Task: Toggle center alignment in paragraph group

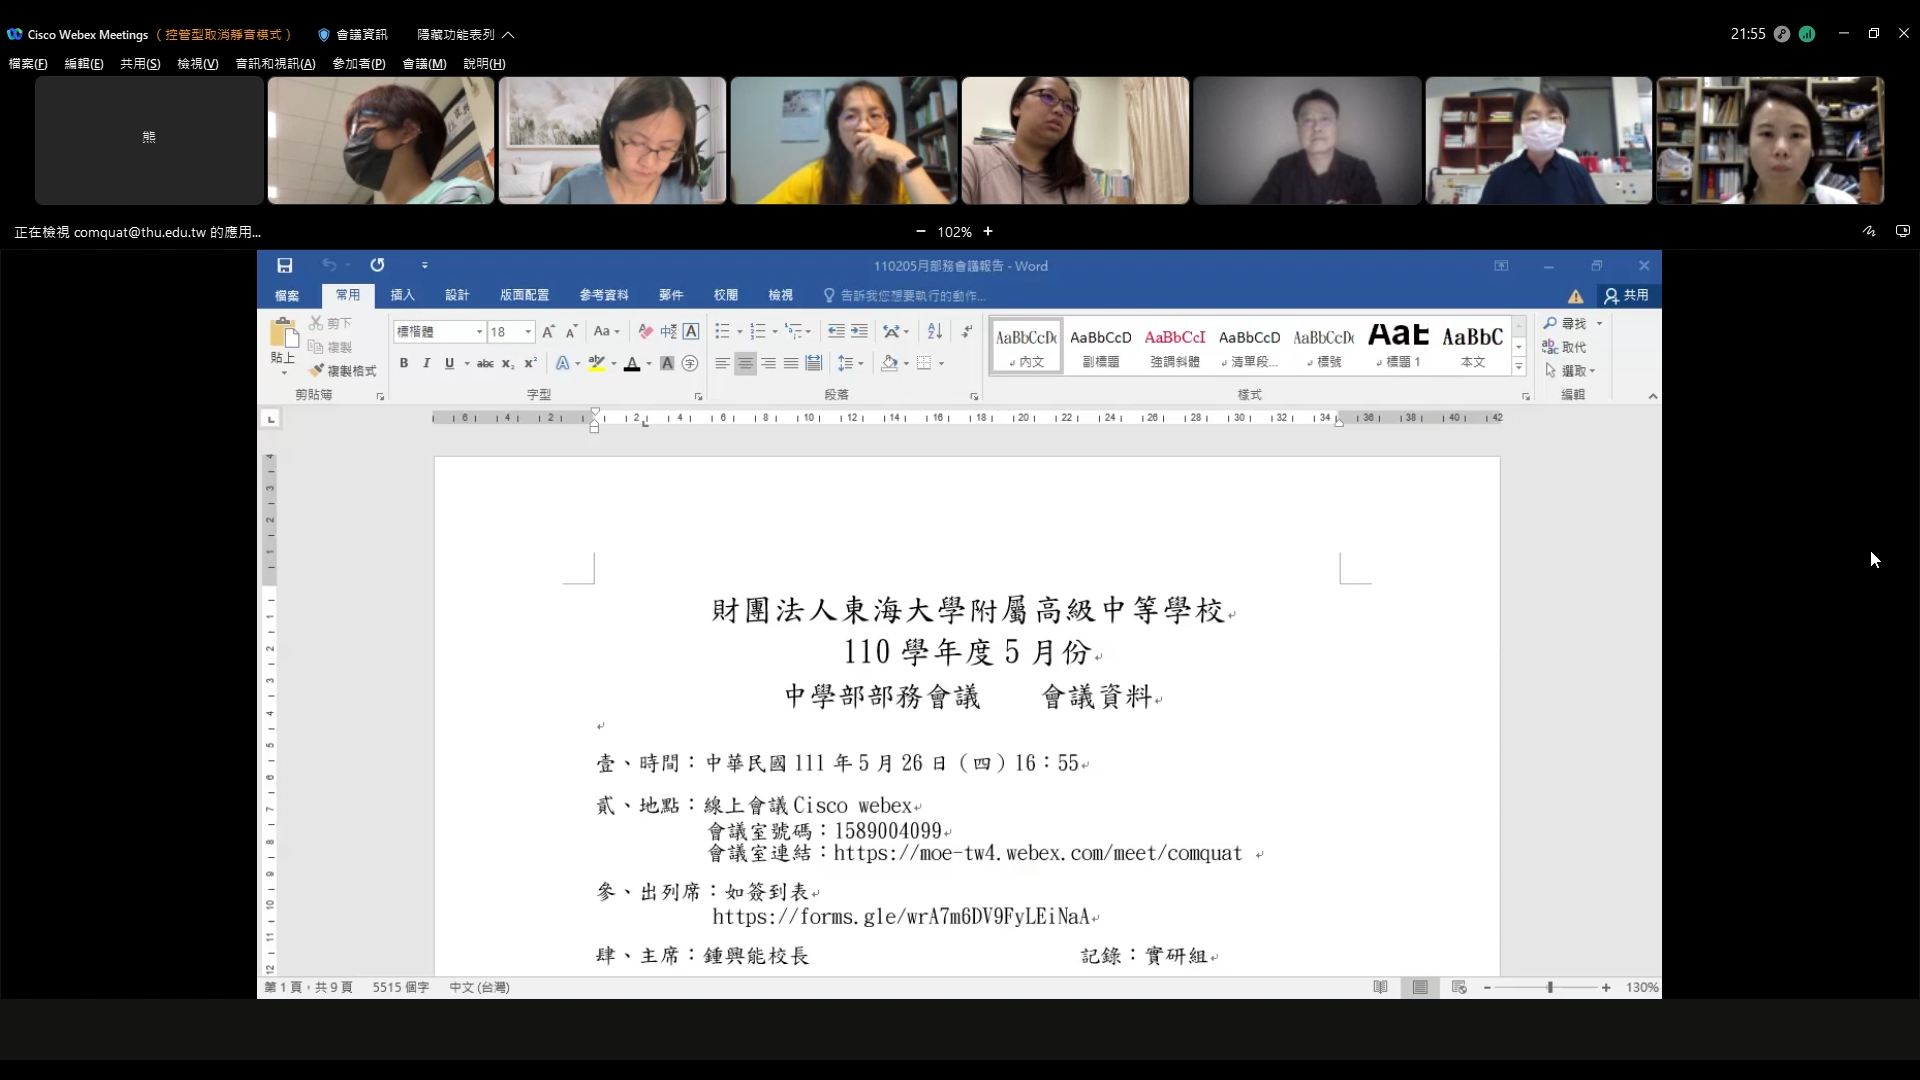Action: pyautogui.click(x=745, y=363)
